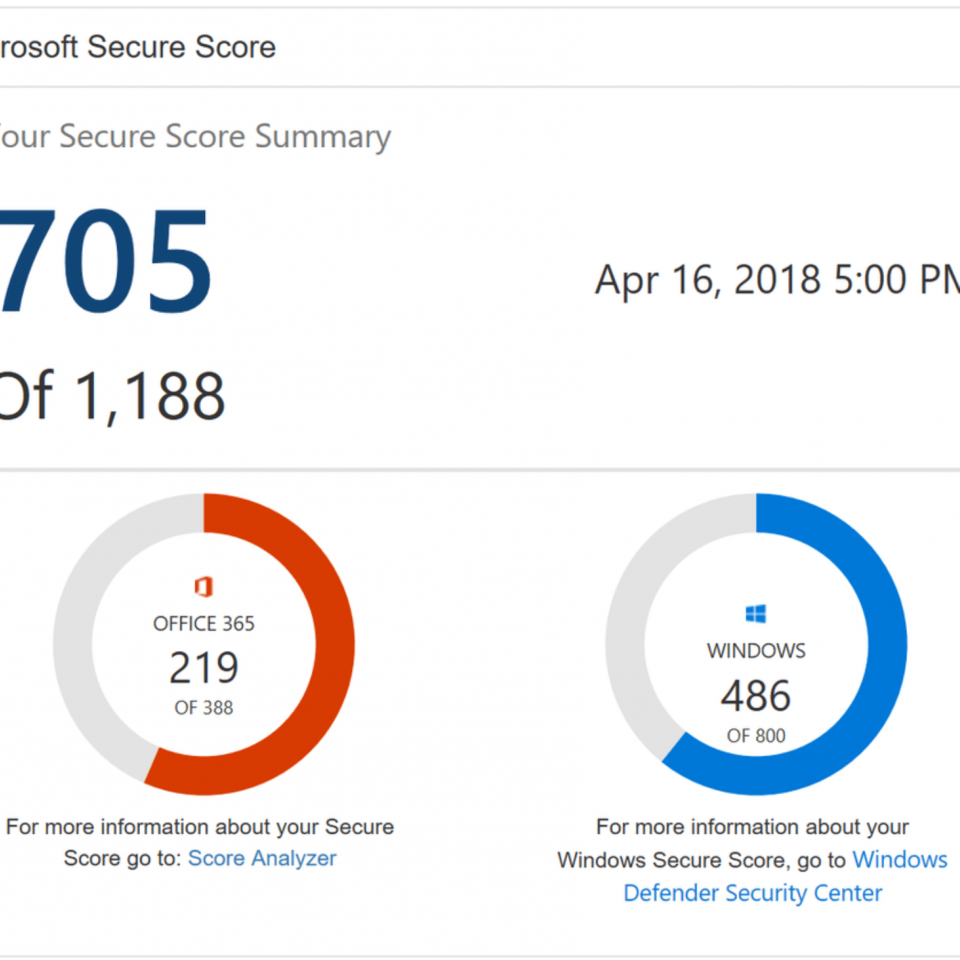The width and height of the screenshot is (960, 960).
Task: Click the 'Of 1,188' maximum score text
Action: click(111, 396)
